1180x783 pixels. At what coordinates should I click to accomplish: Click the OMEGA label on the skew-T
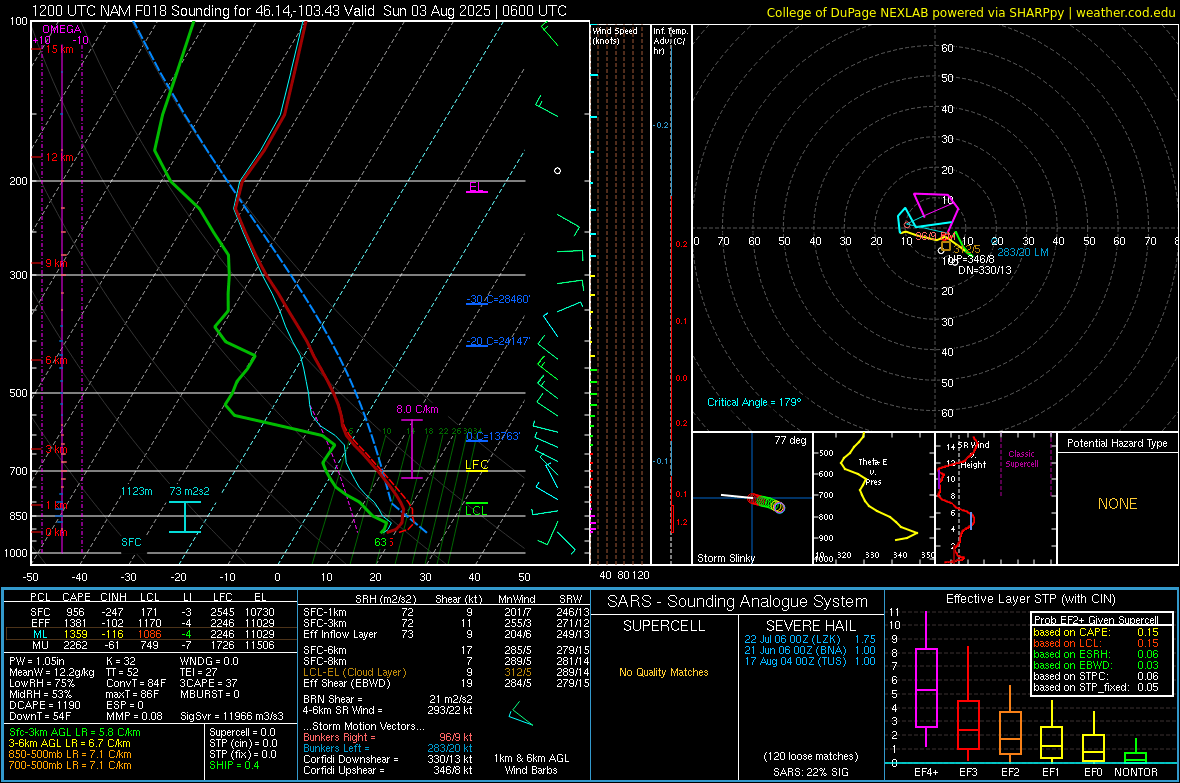(62, 29)
